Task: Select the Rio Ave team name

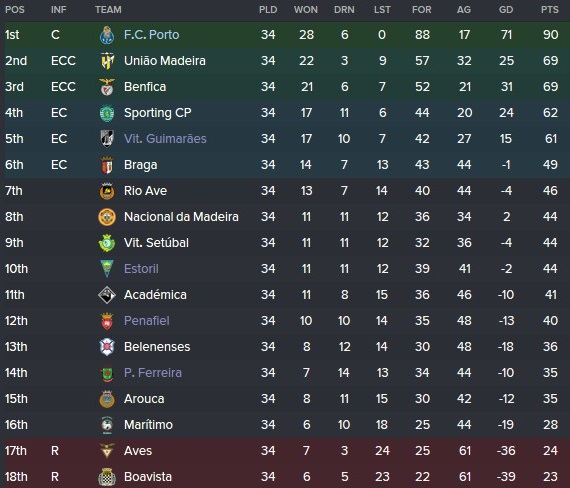Action: (x=145, y=191)
